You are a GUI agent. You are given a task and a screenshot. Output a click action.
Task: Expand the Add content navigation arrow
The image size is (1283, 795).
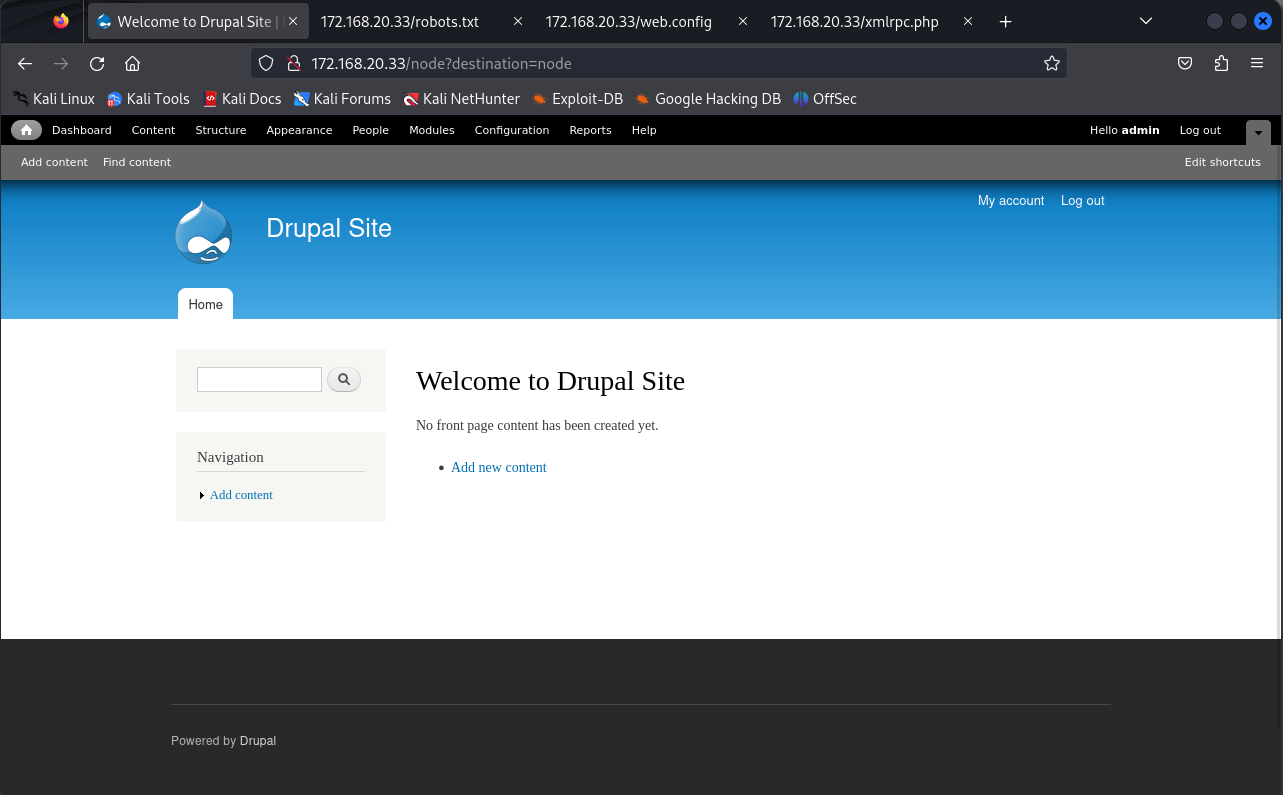click(202, 495)
